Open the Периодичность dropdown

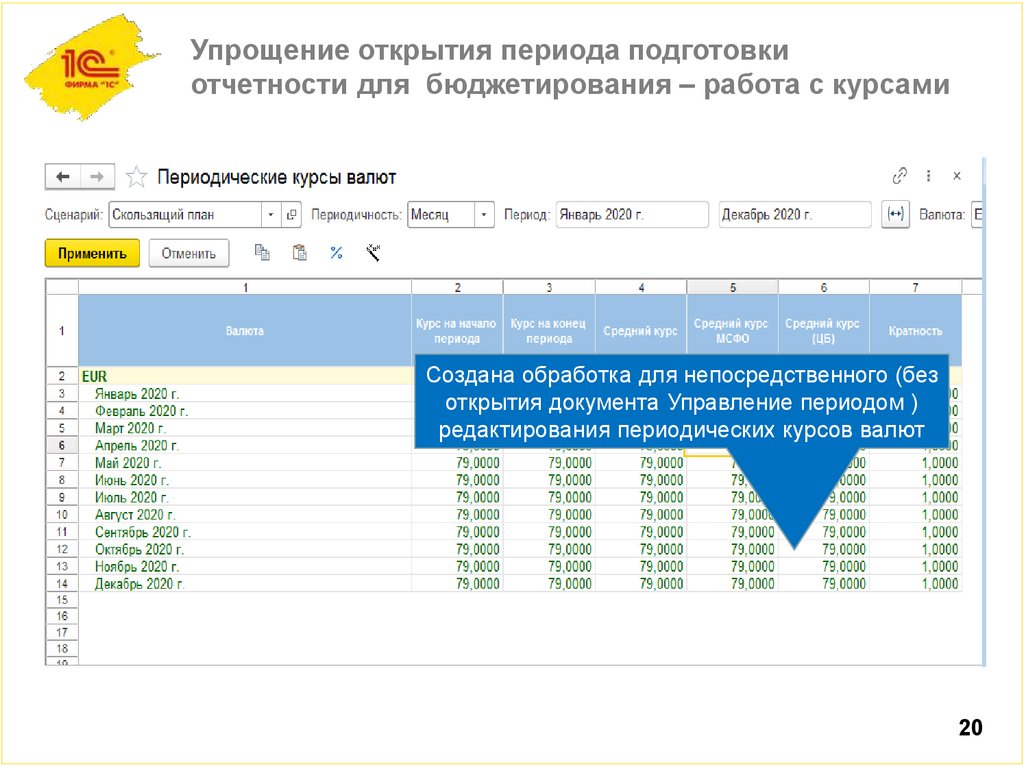pos(484,214)
